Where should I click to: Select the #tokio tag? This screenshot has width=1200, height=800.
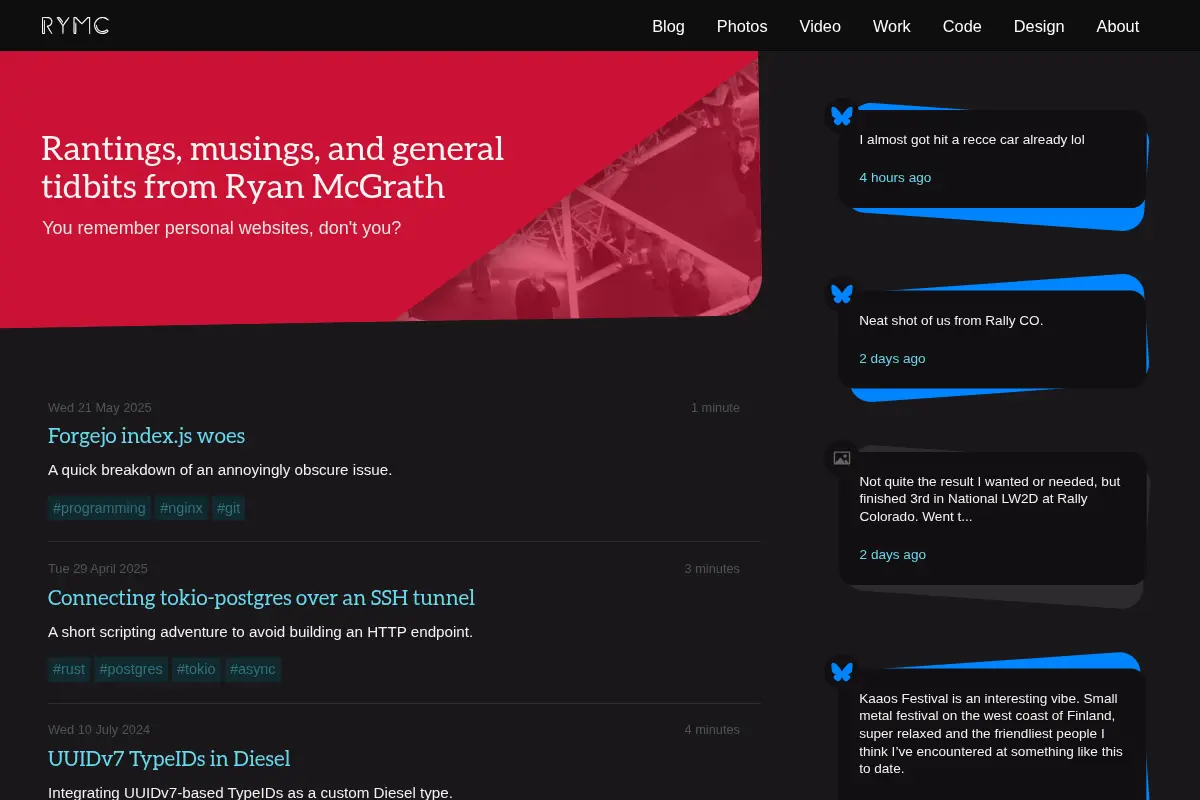point(196,669)
